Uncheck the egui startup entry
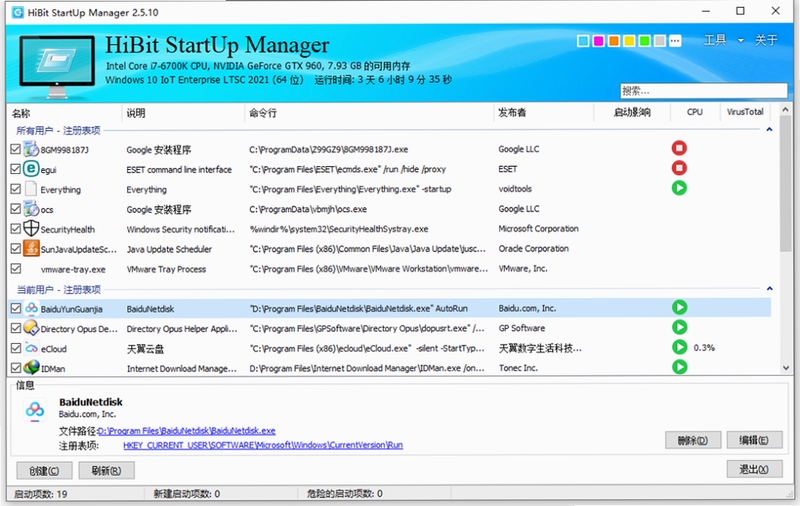This screenshot has width=800, height=506. click(x=15, y=169)
